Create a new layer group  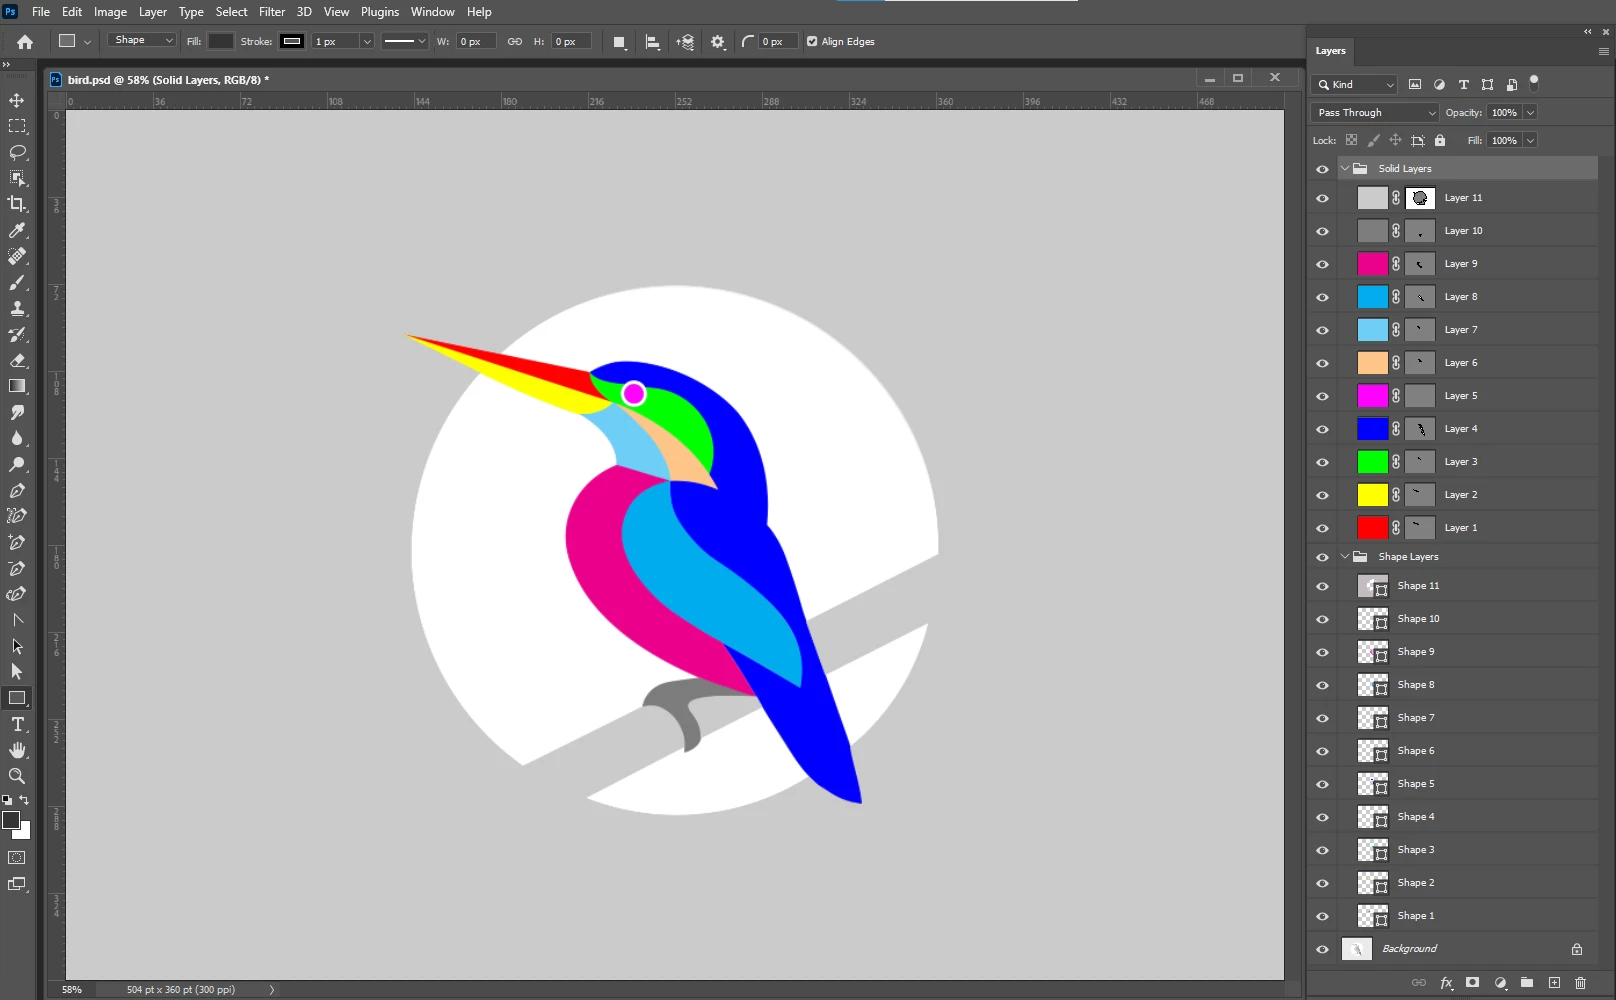(1527, 983)
